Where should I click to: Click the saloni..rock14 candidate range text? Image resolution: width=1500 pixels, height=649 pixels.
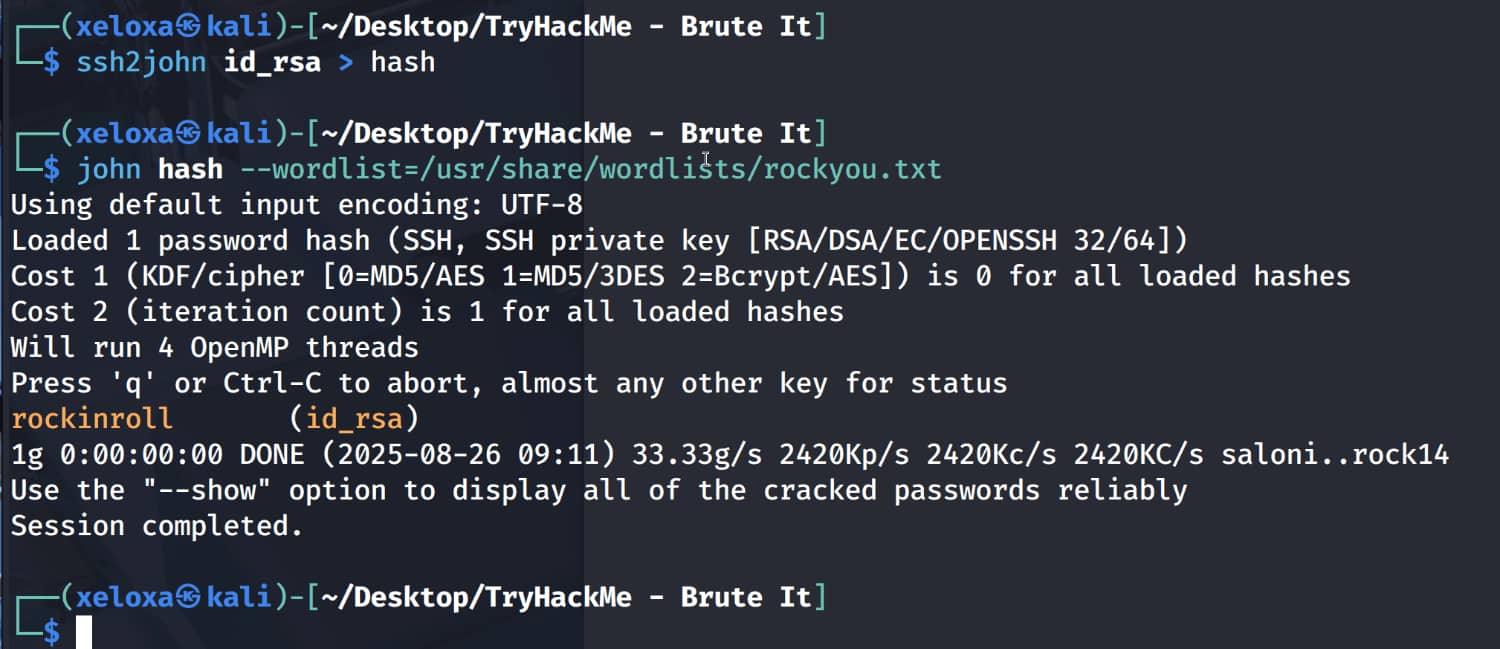pos(1335,454)
